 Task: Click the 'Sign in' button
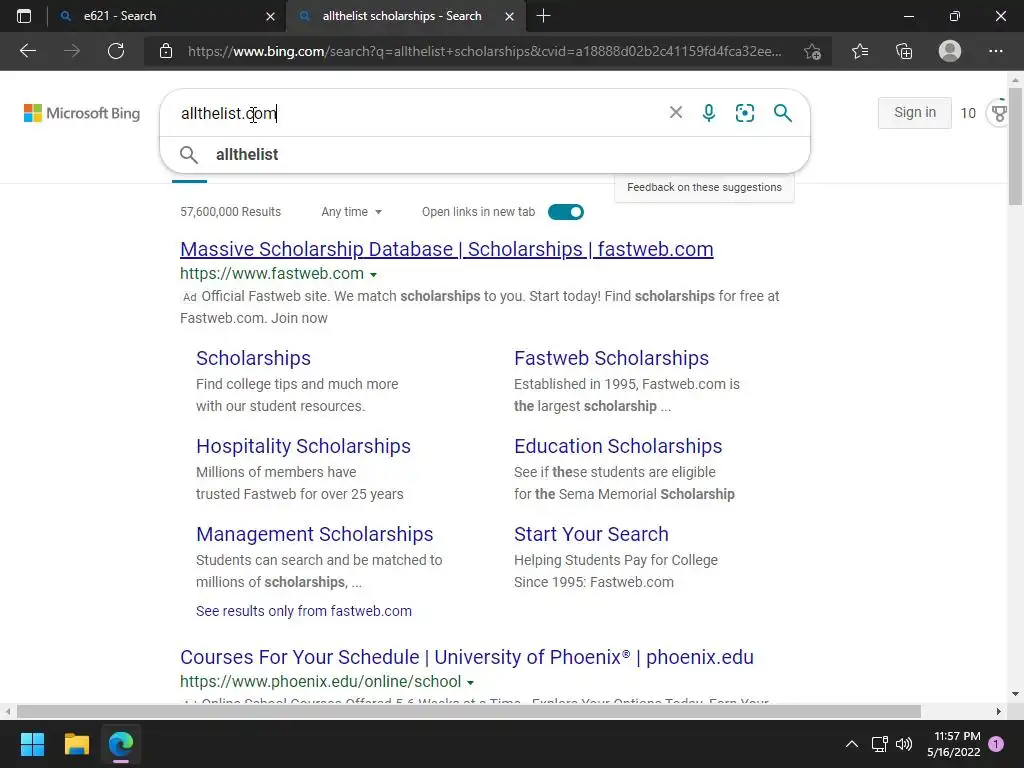[915, 113]
